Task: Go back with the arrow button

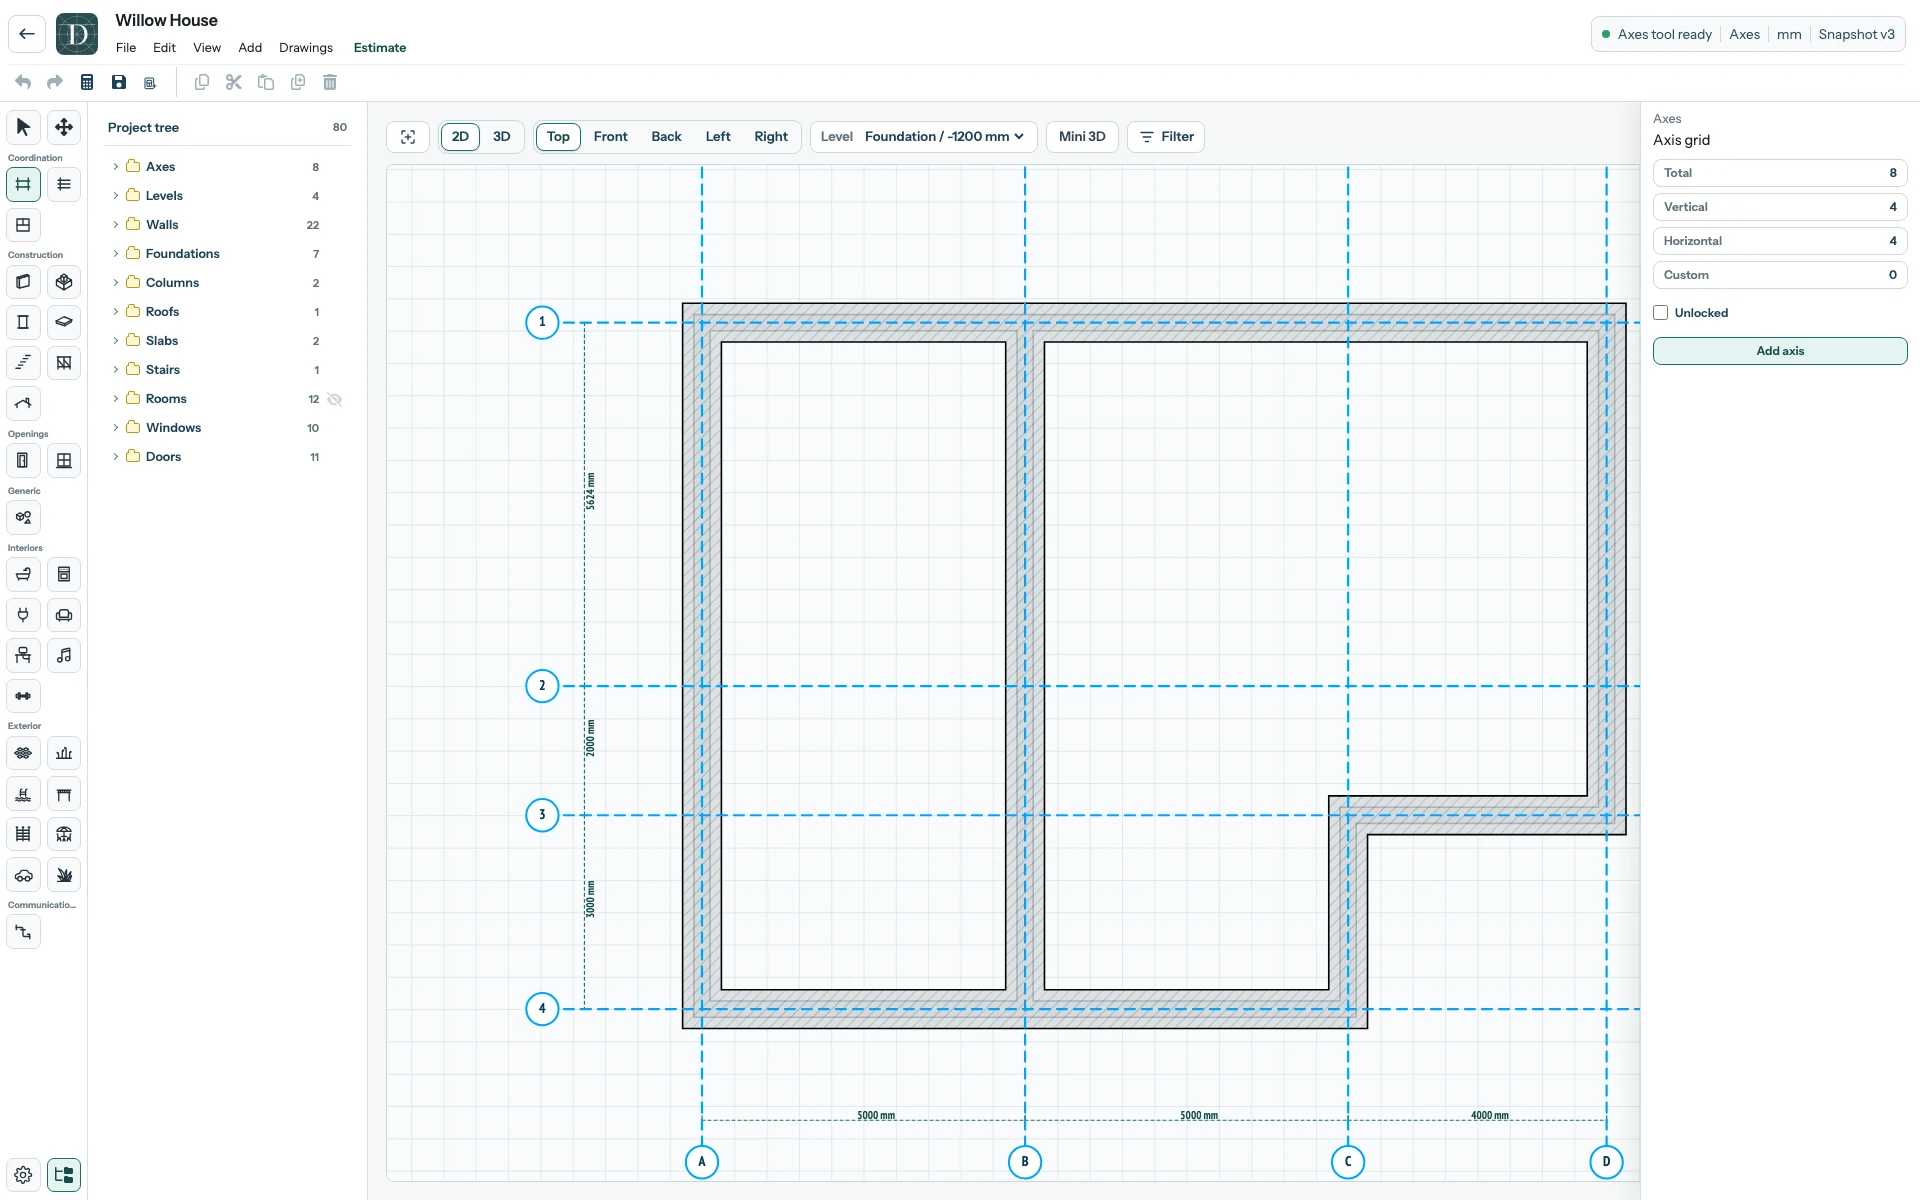Action: click(27, 34)
